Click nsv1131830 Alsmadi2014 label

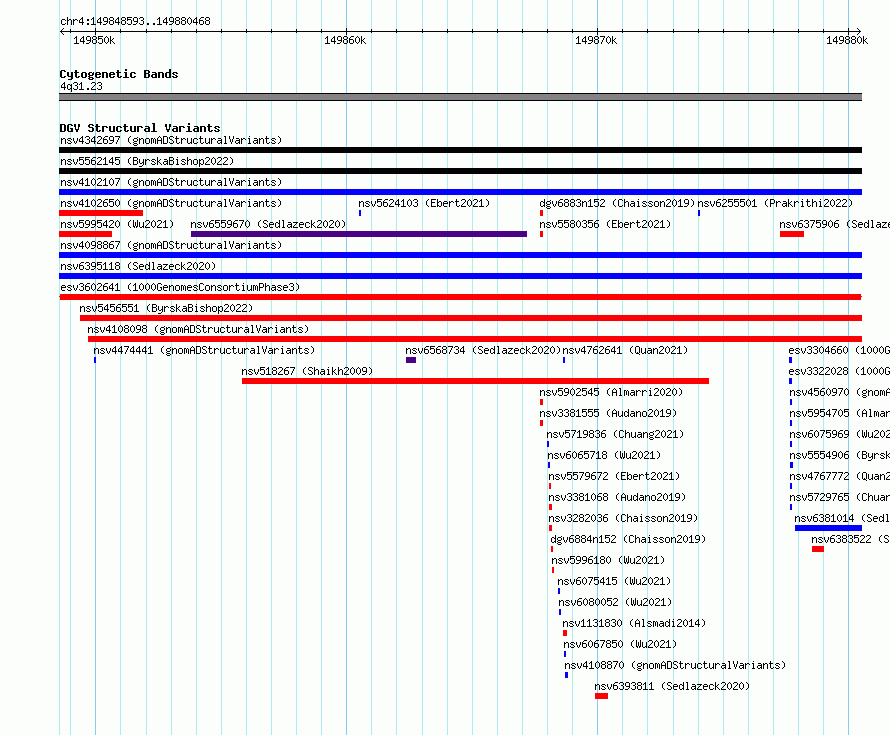pyautogui.click(x=635, y=623)
